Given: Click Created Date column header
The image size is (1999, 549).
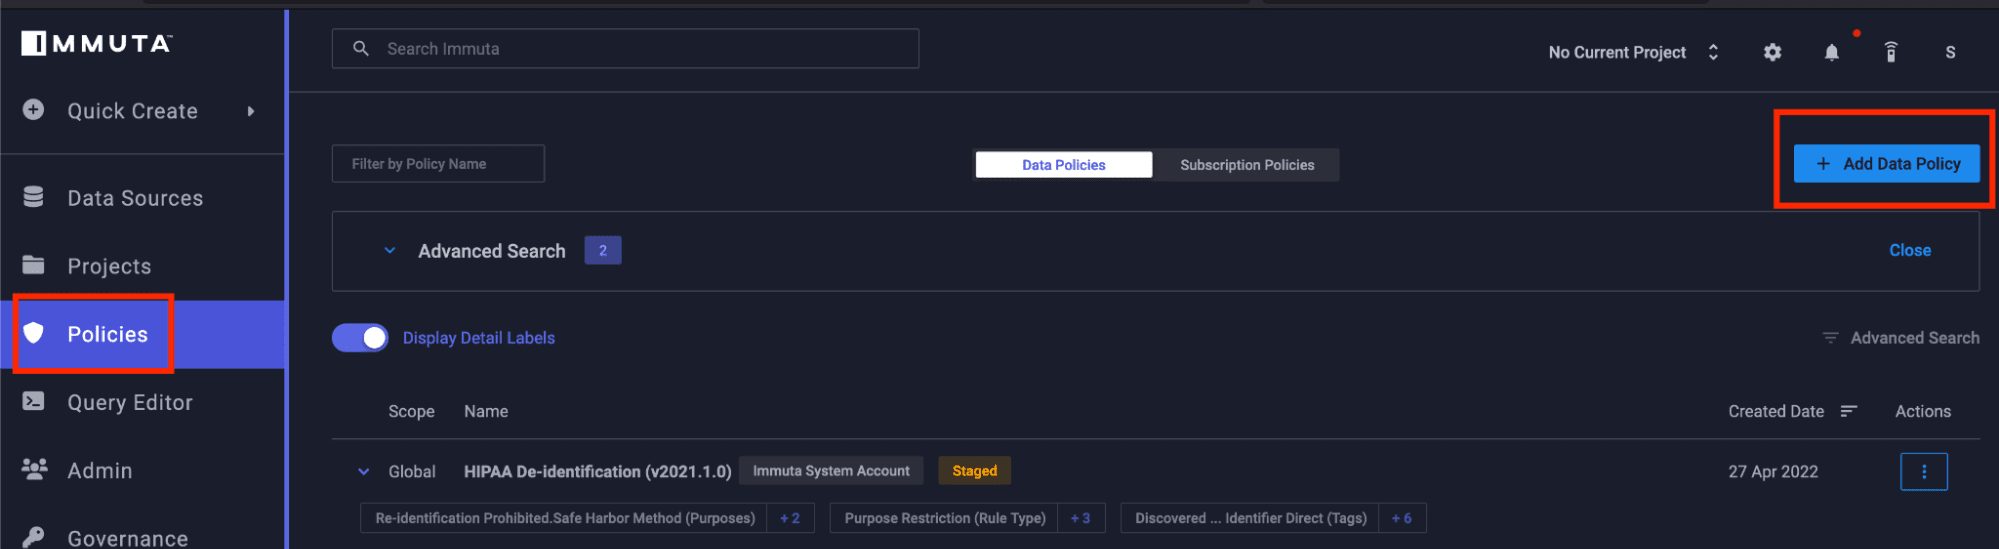Looking at the screenshot, I should click(1776, 411).
